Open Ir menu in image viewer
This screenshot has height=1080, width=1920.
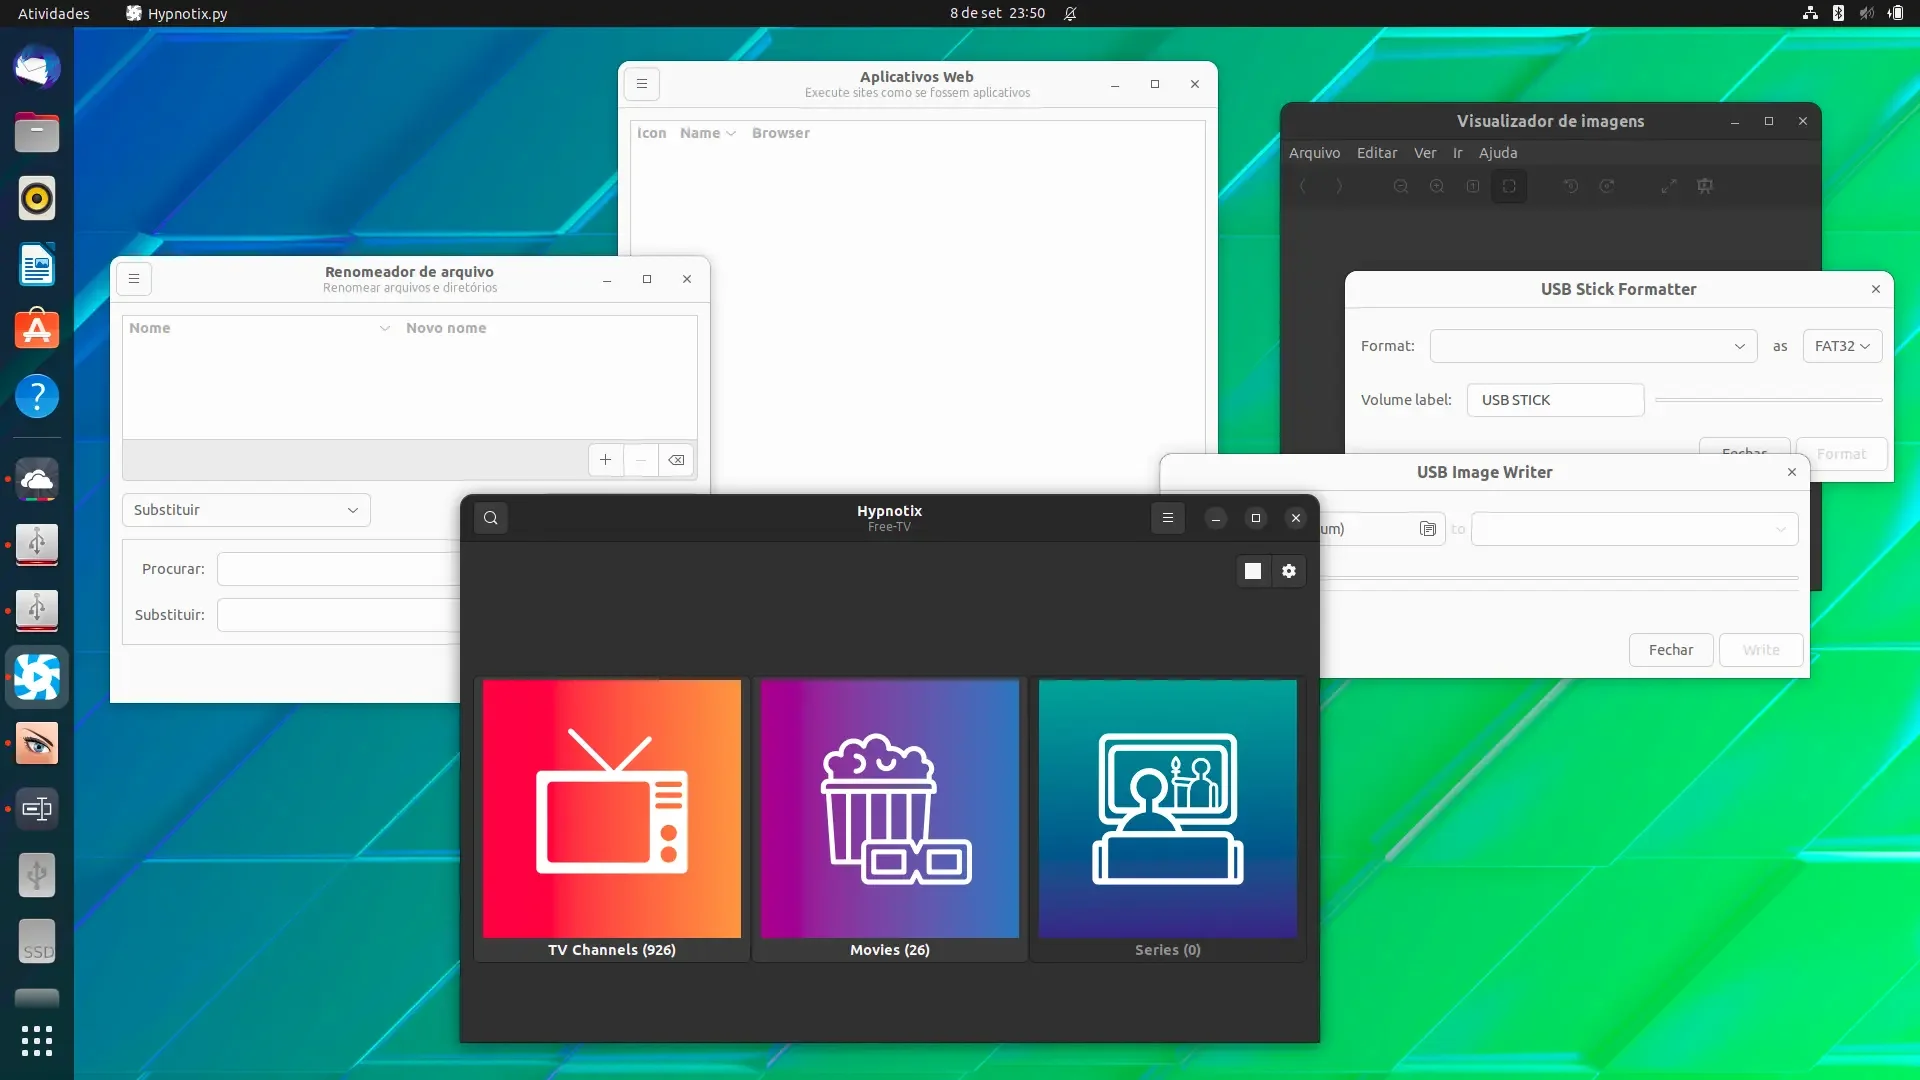(1457, 153)
